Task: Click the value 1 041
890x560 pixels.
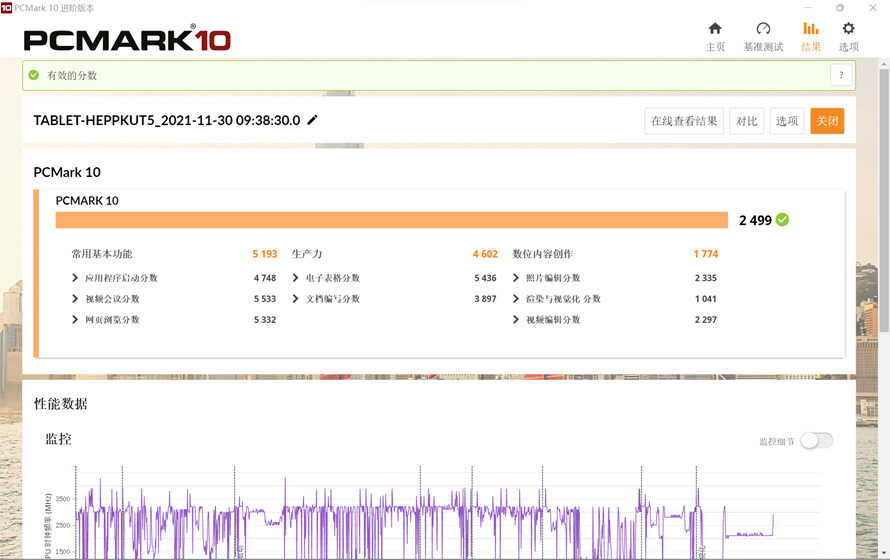Action: 706,299
